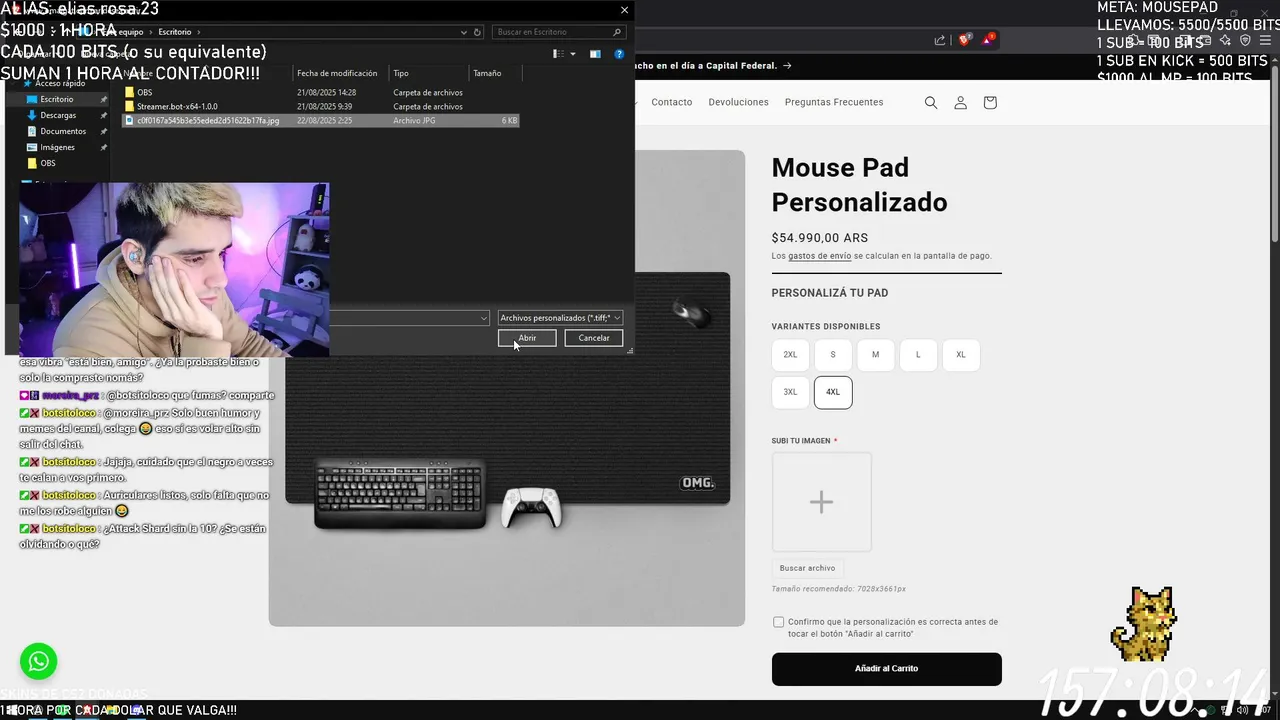Select size variant XL

(961, 355)
